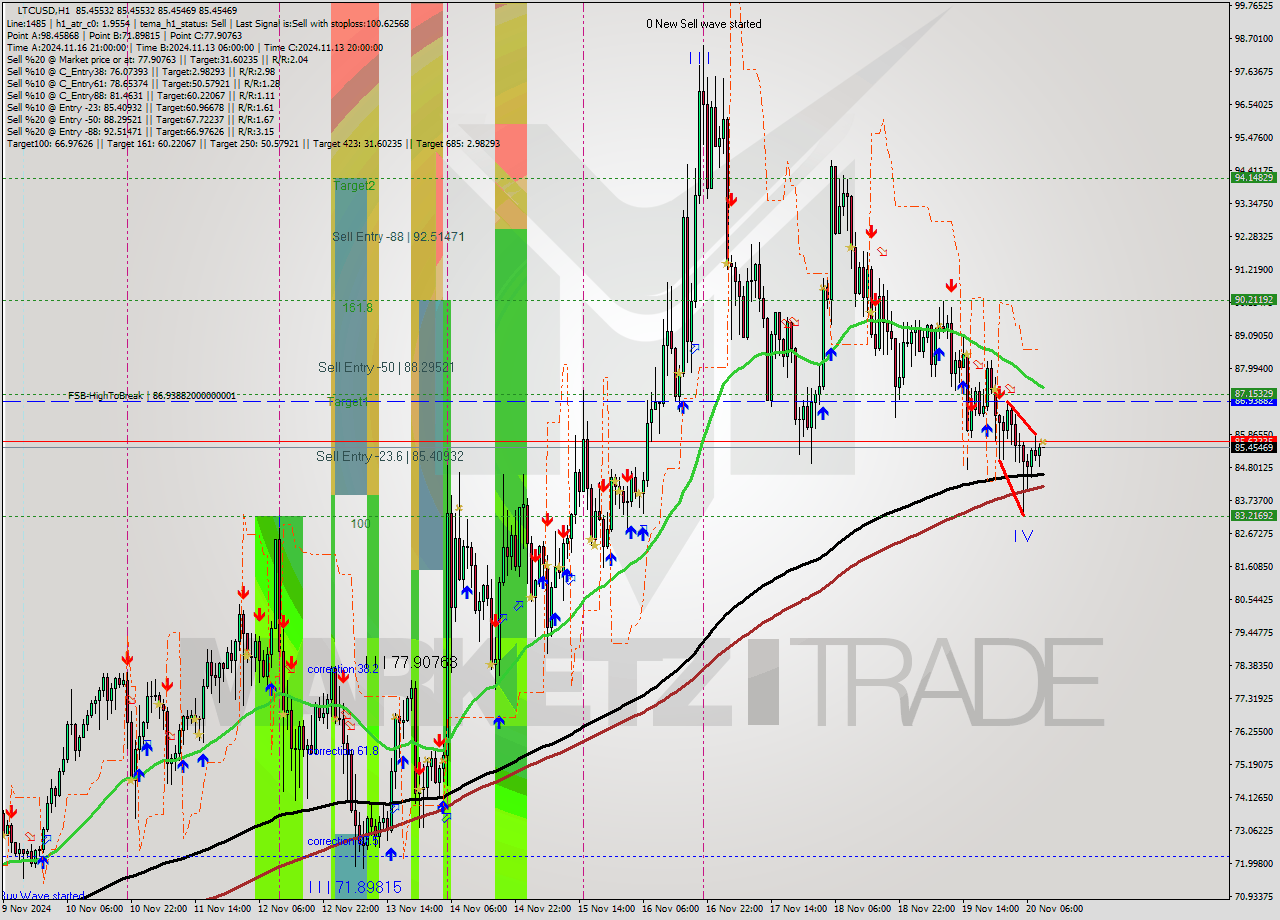The width and height of the screenshot is (1280, 920).
Task: Click the 'correction 61.8' label
Action: tap(343, 751)
